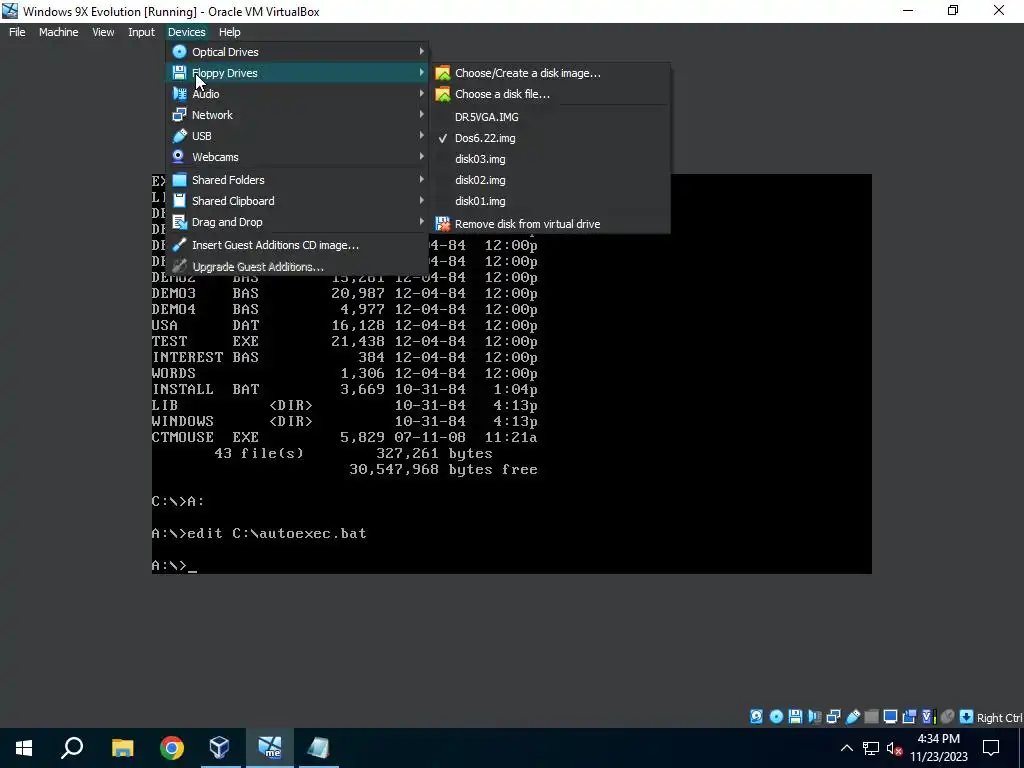The height and width of the screenshot is (768, 1024).
Task: Open the Help menu
Action: click(x=229, y=32)
